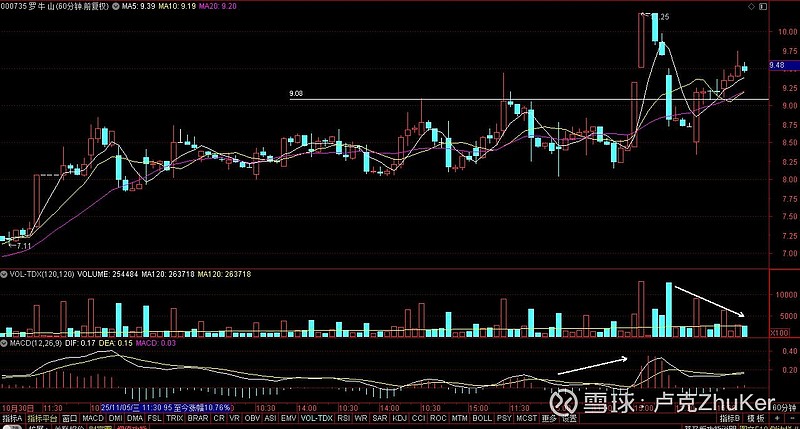Image resolution: width=800 pixels, height=429 pixels.
Task: Select the TRIX indicator tab
Action: [174, 418]
